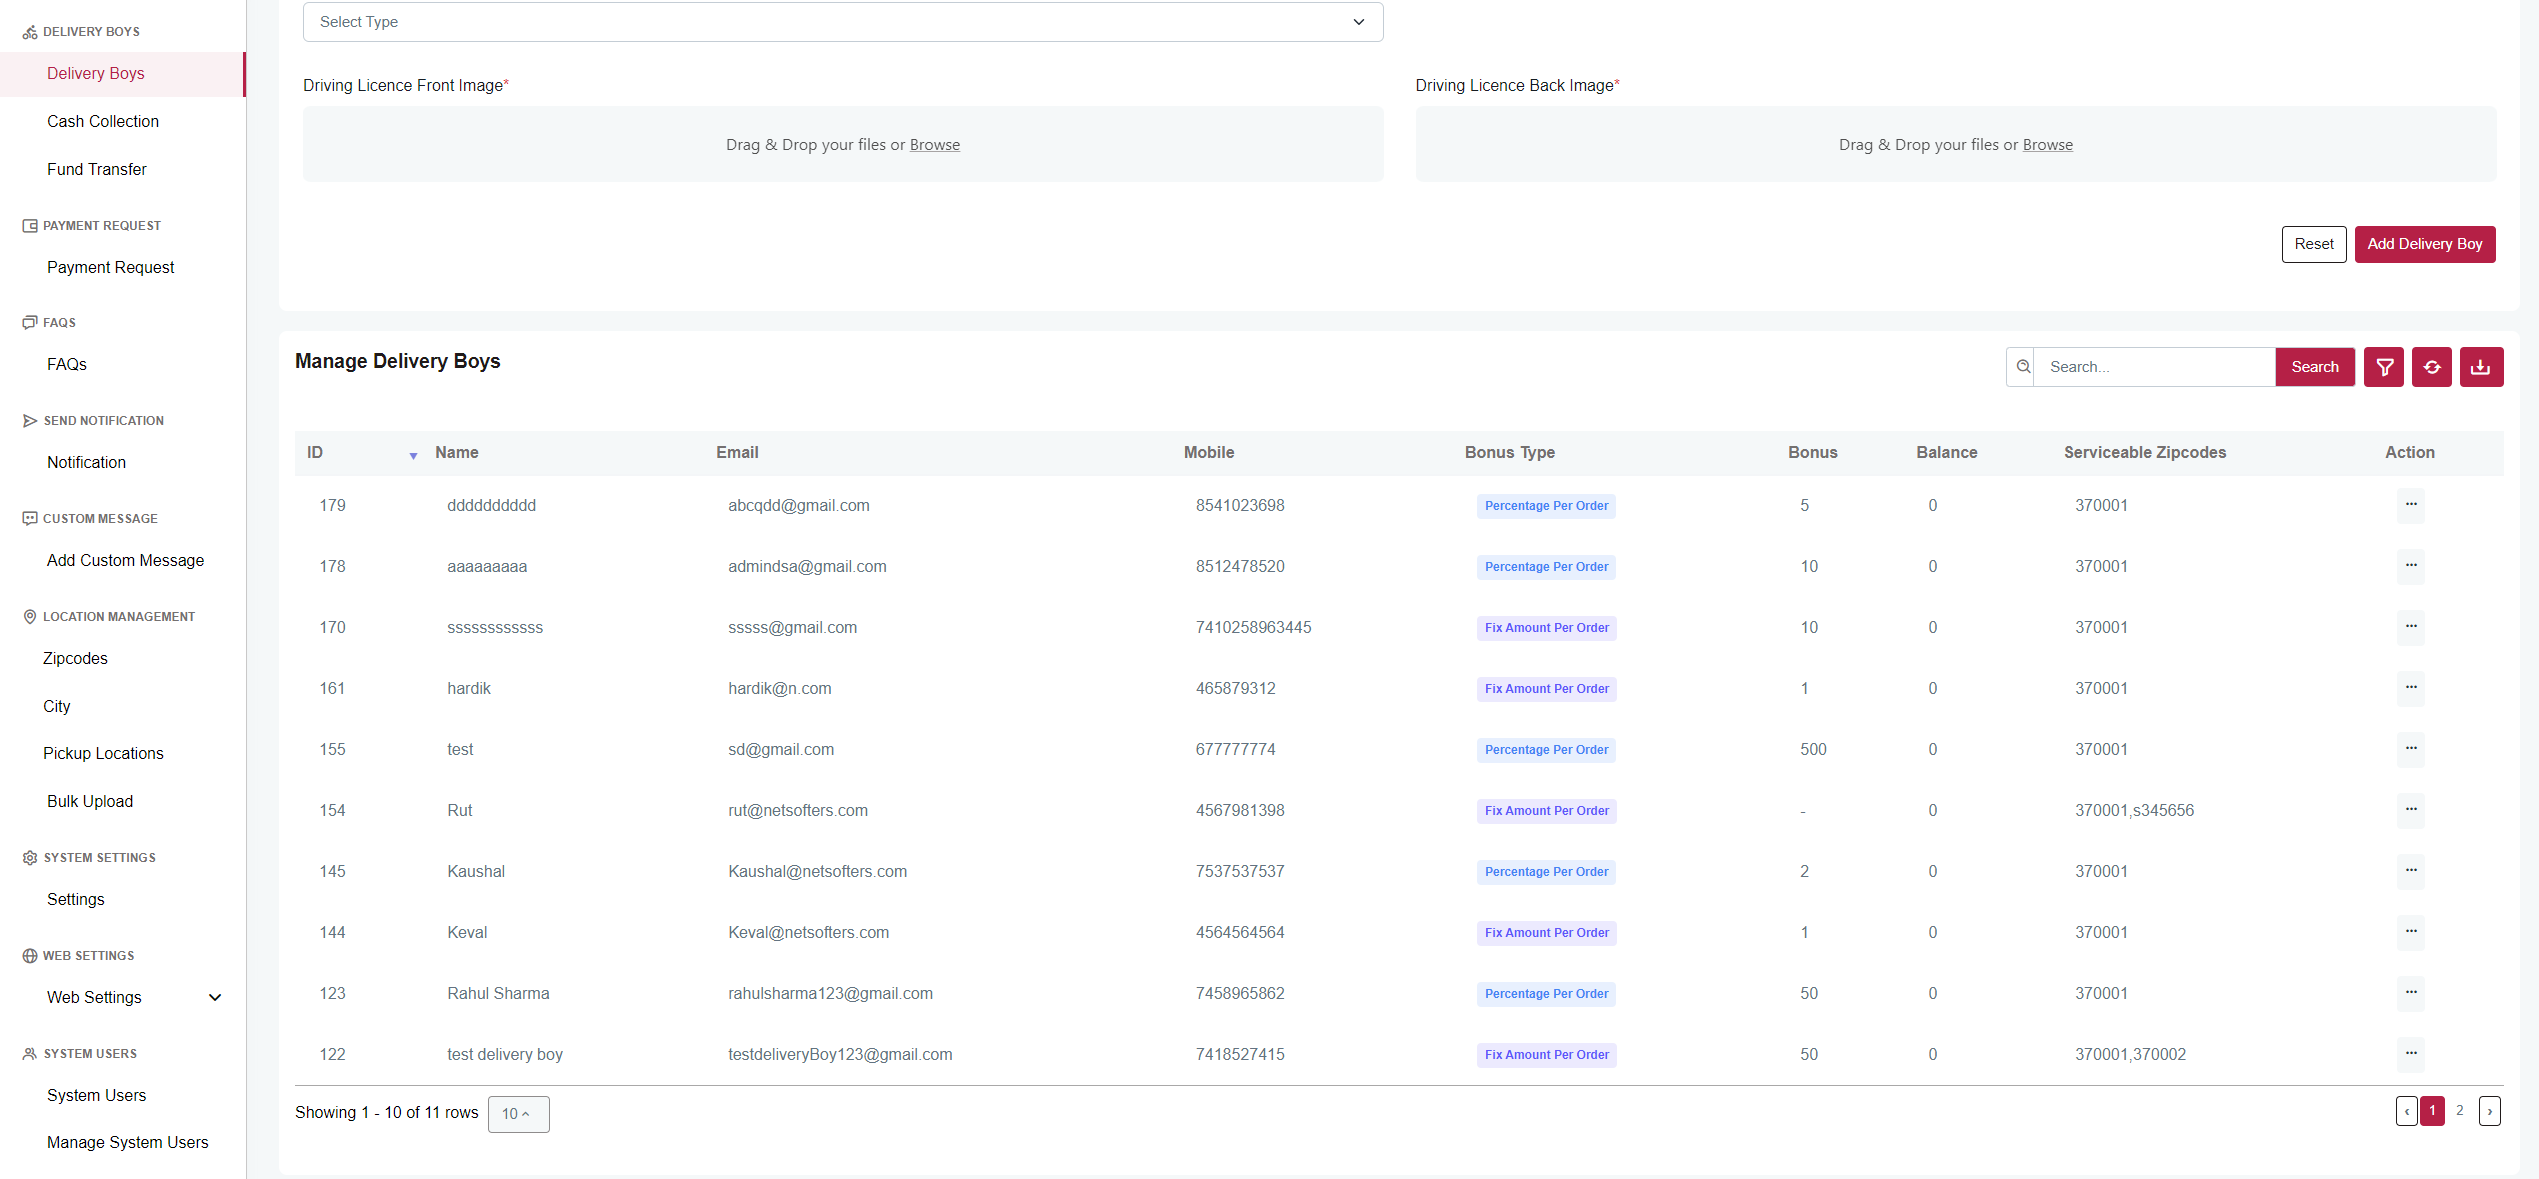This screenshot has height=1179, width=2539.
Task: Expand Web Settings sidebar submenu
Action: [214, 997]
